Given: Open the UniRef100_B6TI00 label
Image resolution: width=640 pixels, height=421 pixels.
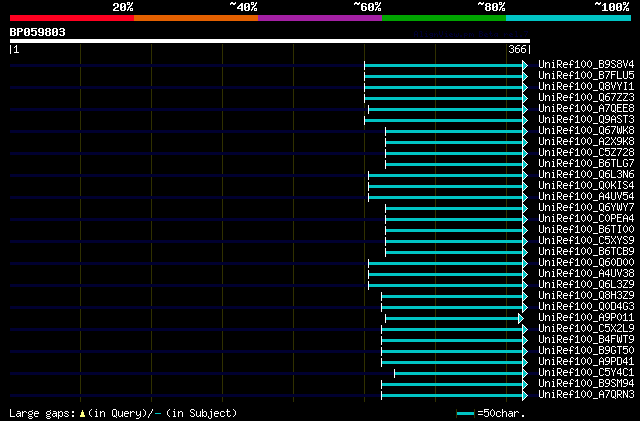Looking at the screenshot, I should pyautogui.click(x=586, y=230).
